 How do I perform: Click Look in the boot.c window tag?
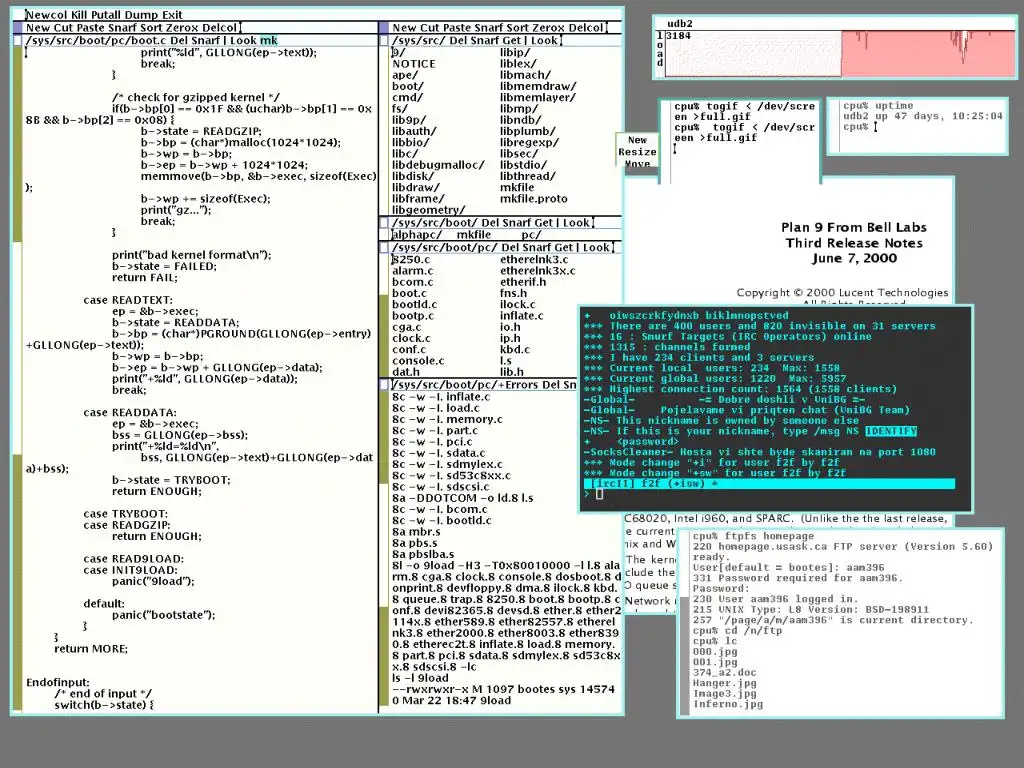[243, 40]
